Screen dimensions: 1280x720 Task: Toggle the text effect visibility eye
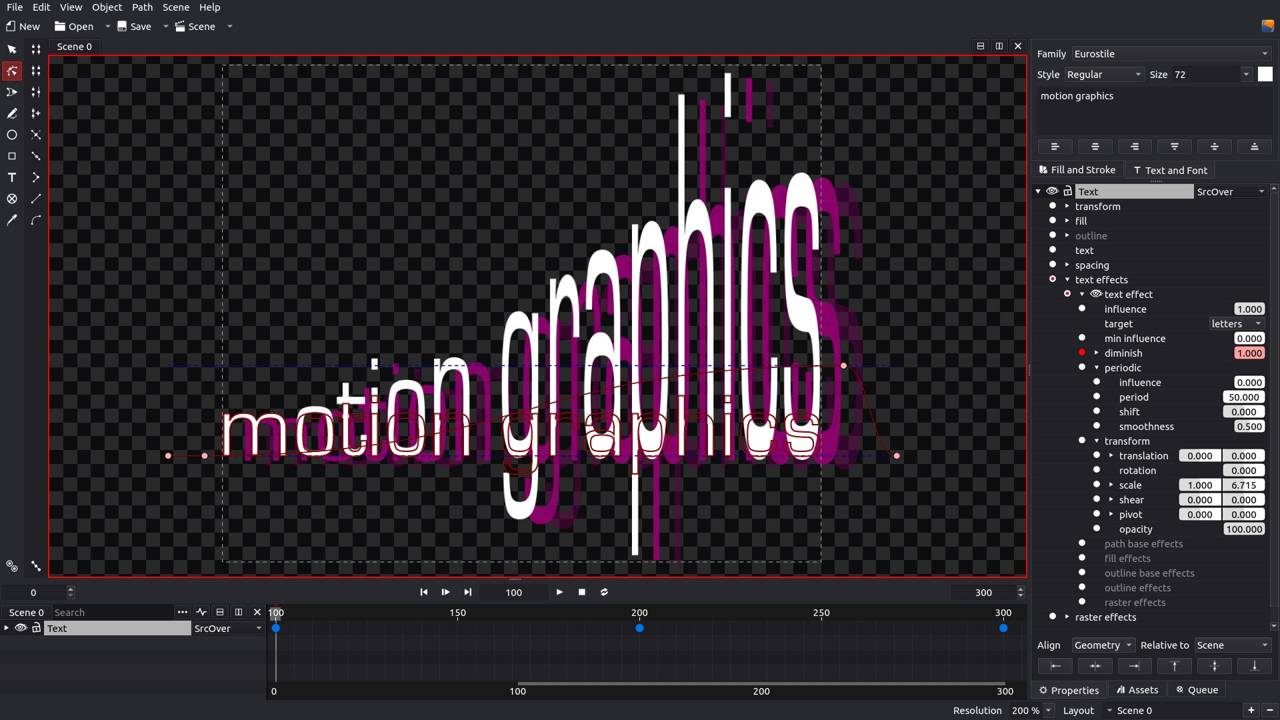click(x=1096, y=294)
